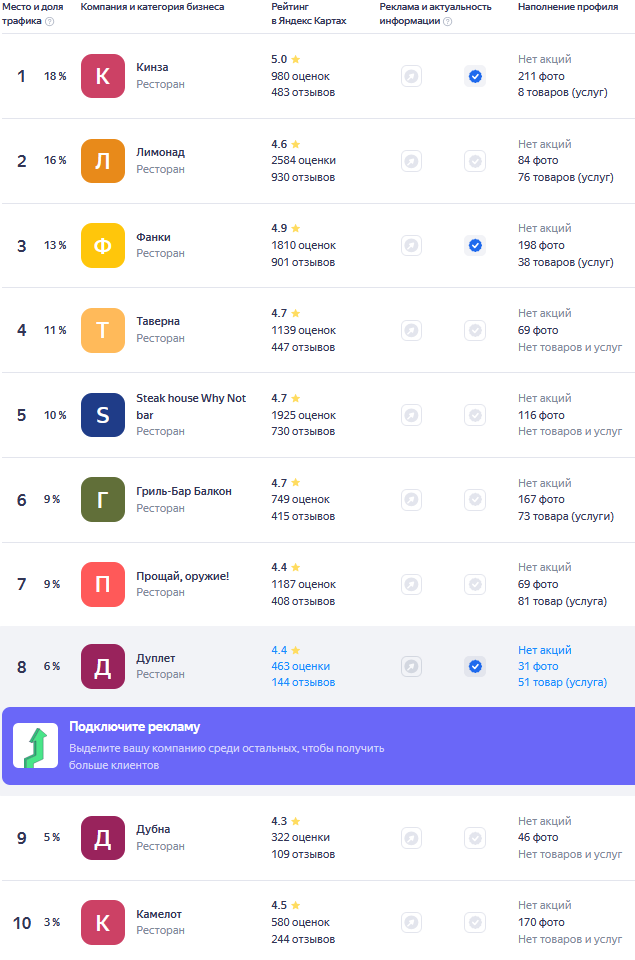This screenshot has width=635, height=960.
Task: Open the 144 отзывов link for Дуплет
Action: [x=303, y=682]
